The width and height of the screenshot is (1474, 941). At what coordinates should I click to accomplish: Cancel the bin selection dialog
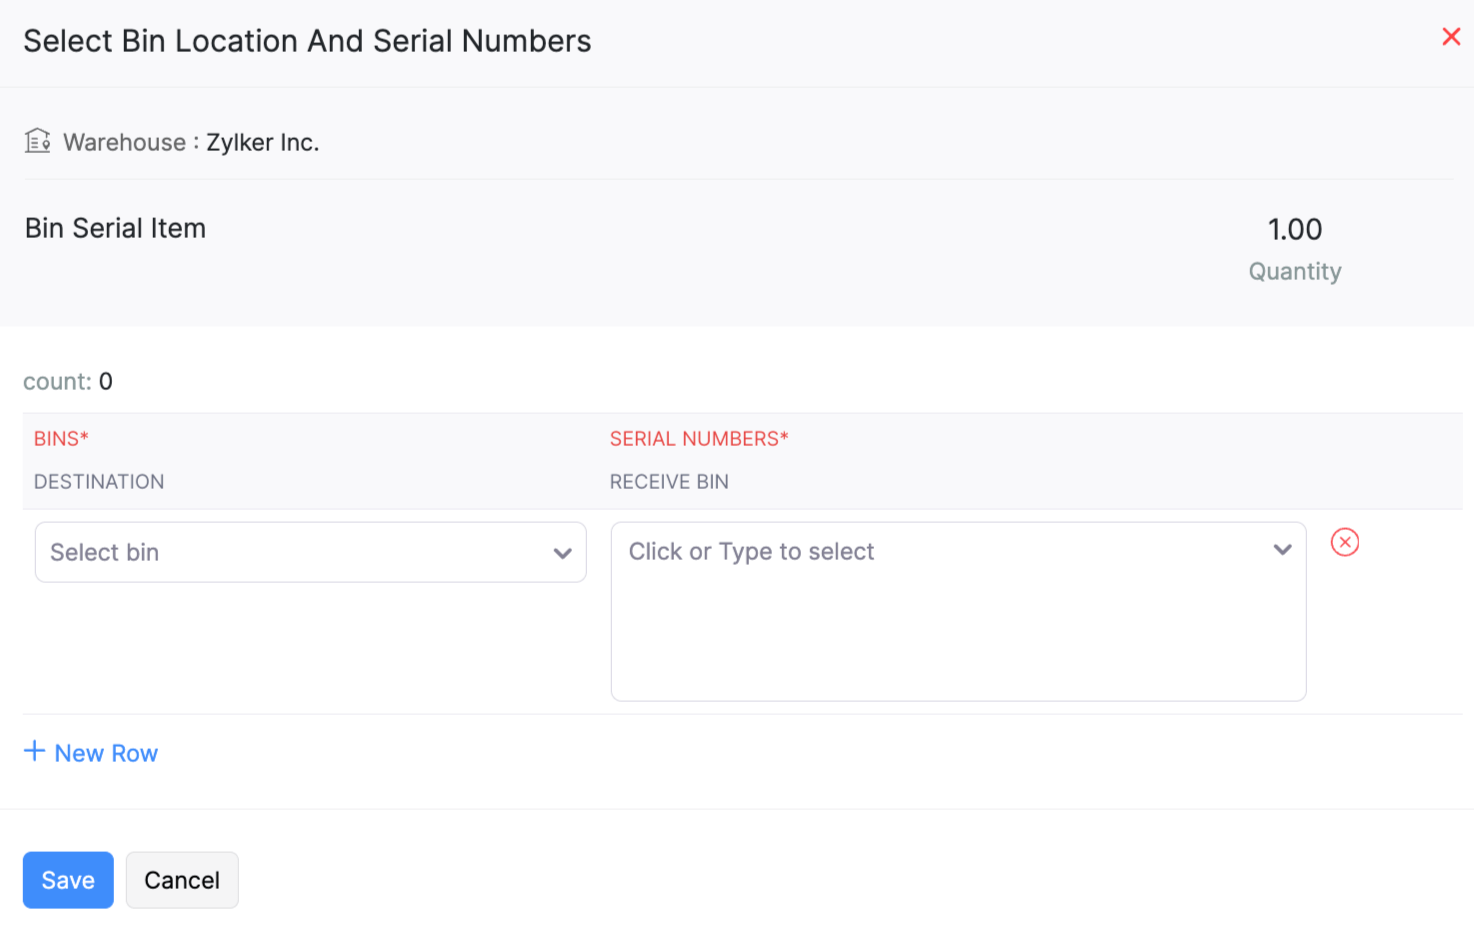pos(182,880)
